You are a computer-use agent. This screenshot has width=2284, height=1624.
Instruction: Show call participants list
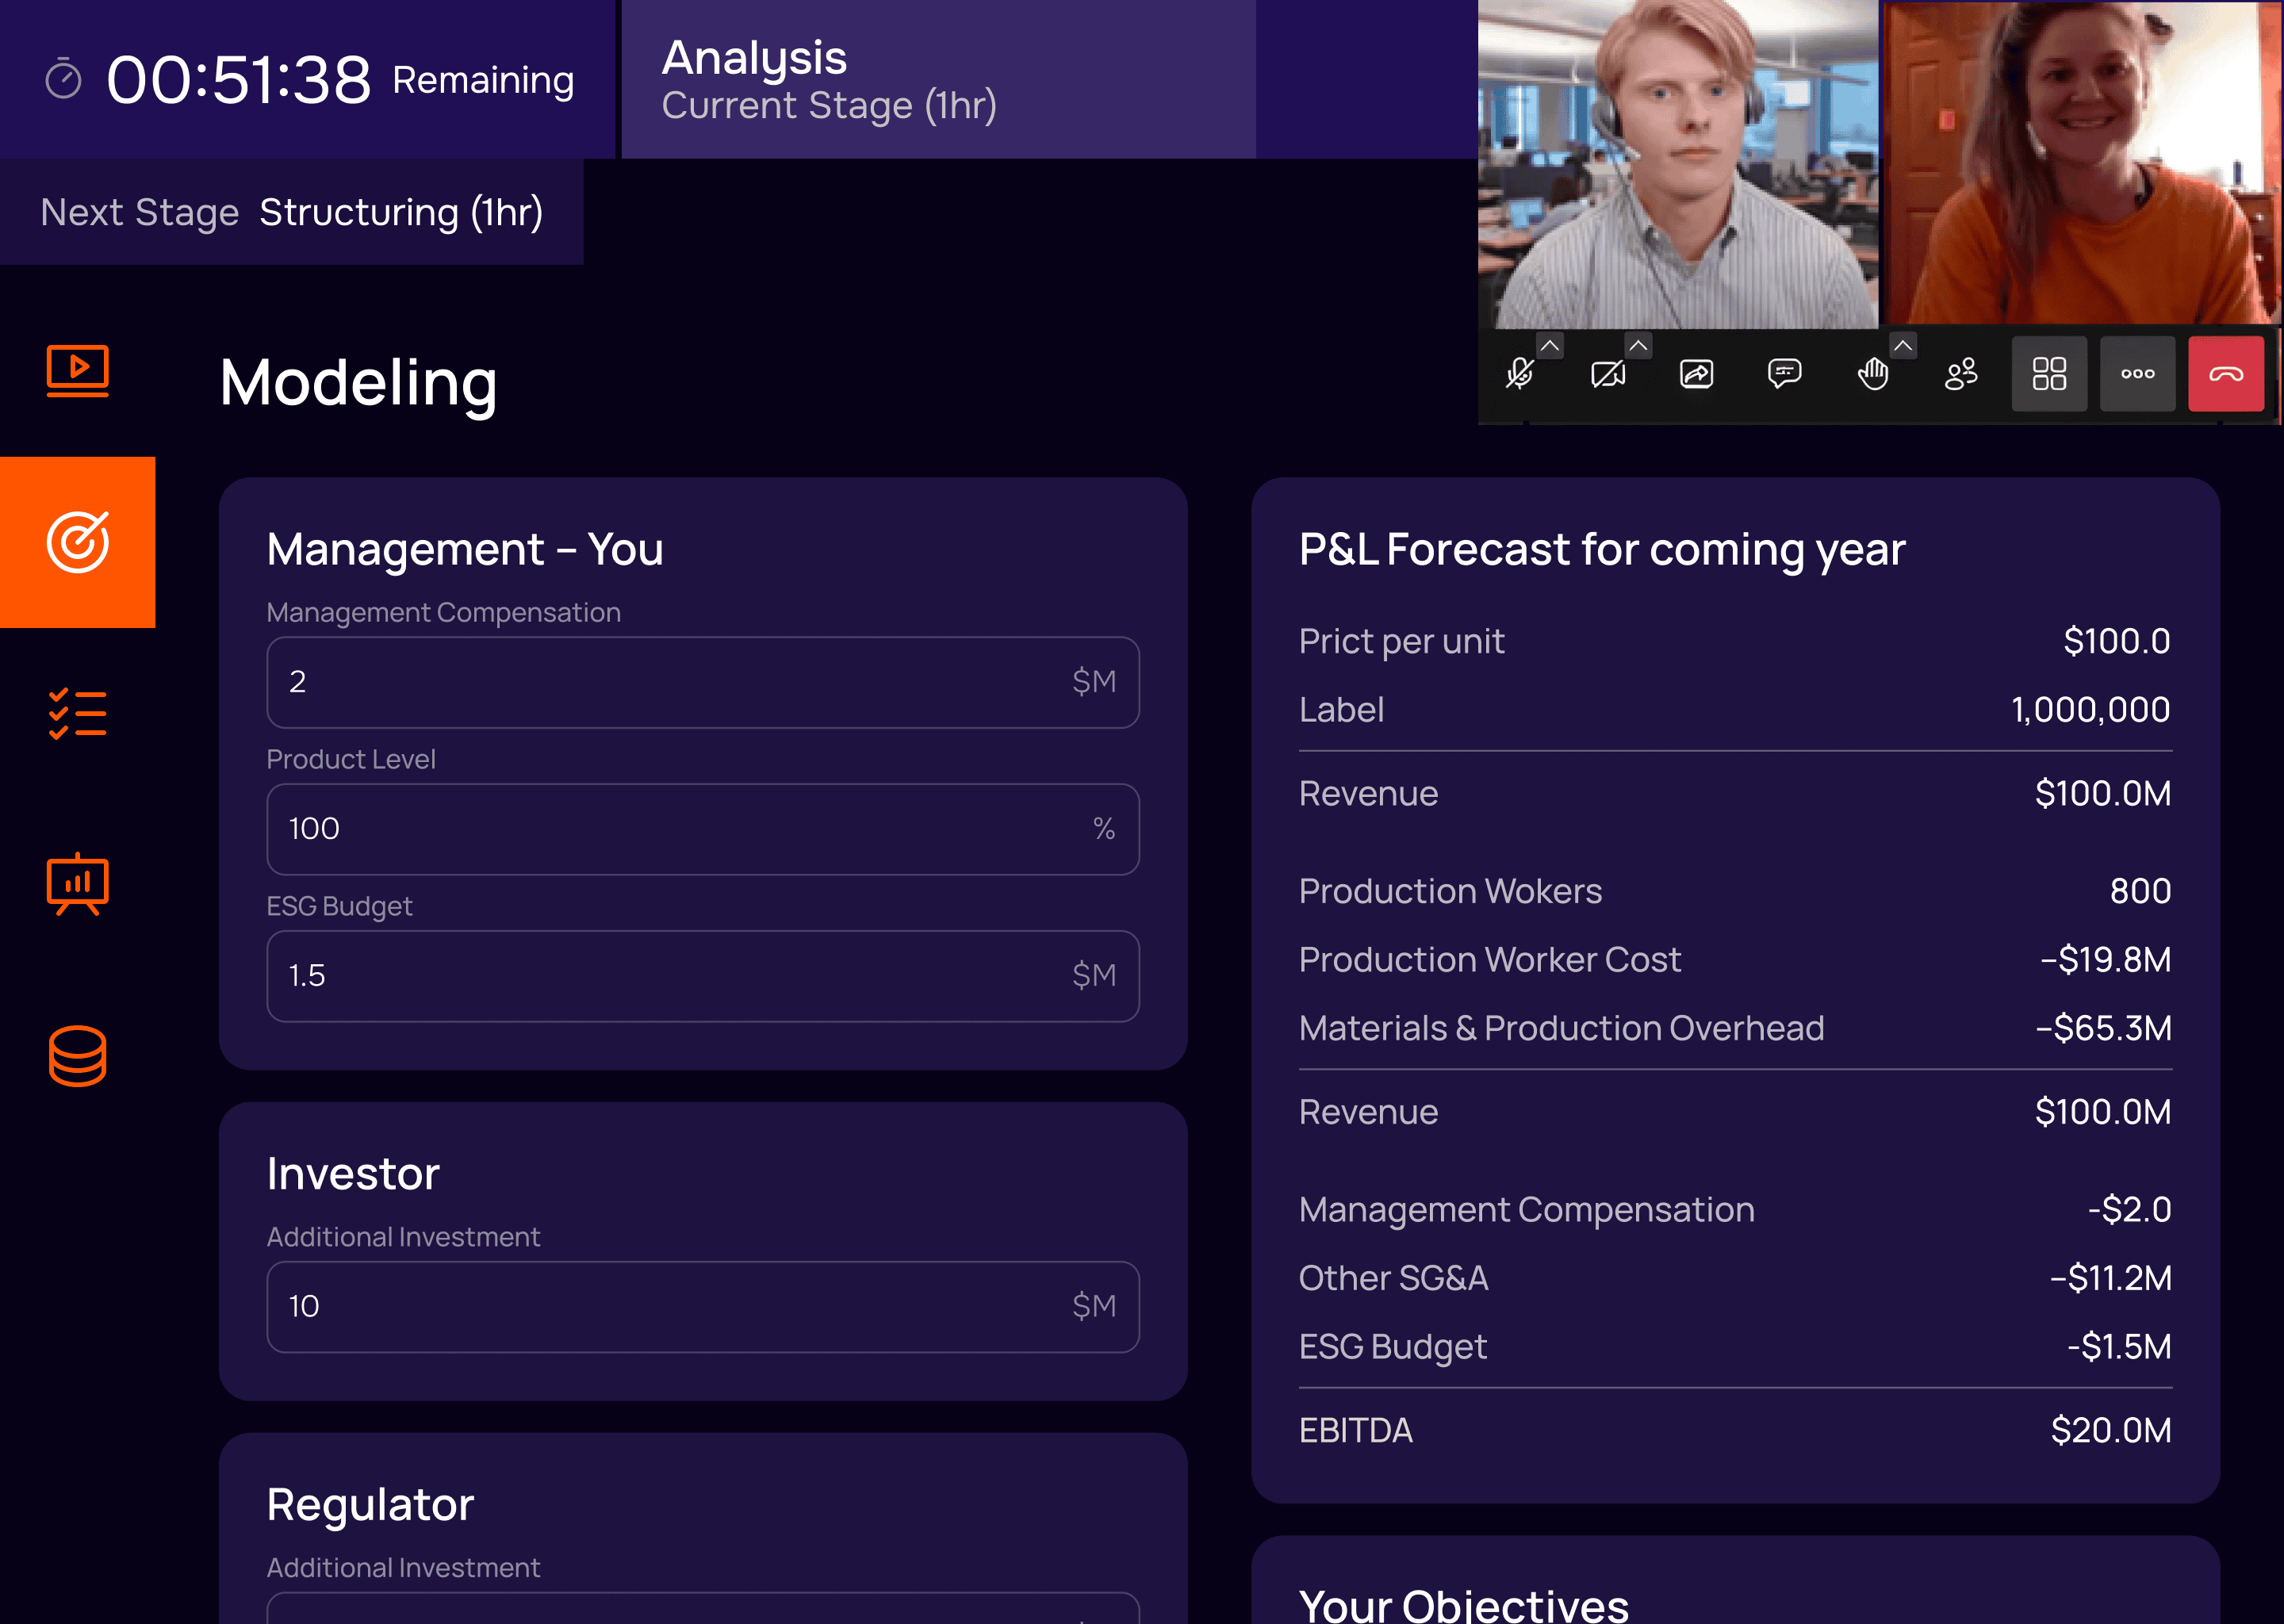click(x=1961, y=374)
